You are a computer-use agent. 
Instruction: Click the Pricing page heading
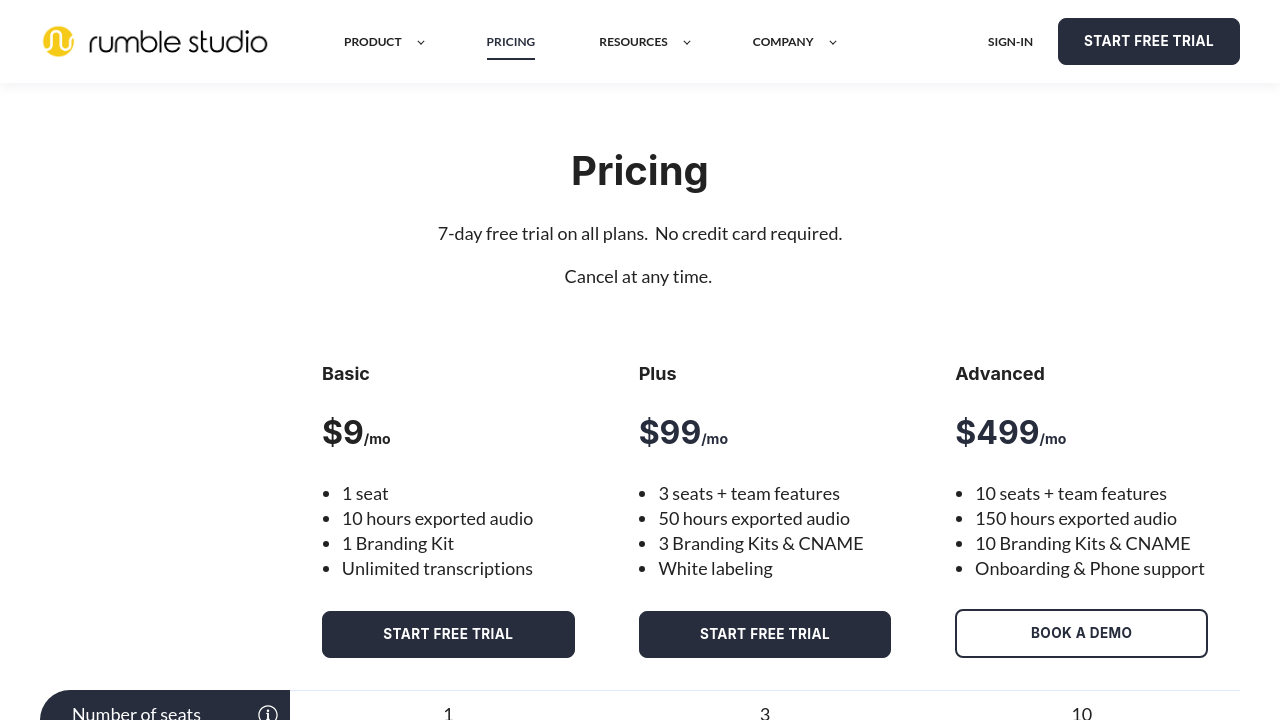[640, 171]
